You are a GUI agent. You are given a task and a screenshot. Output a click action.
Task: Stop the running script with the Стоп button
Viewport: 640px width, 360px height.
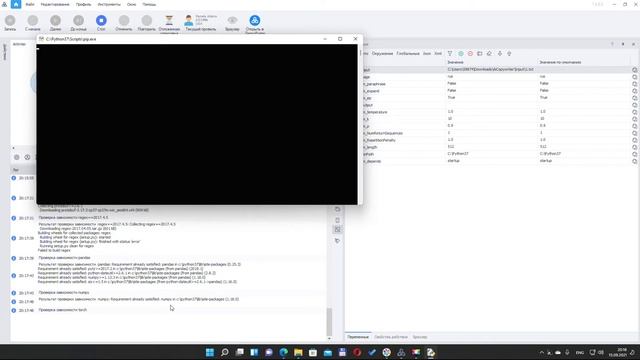pyautogui.click(x=101, y=23)
